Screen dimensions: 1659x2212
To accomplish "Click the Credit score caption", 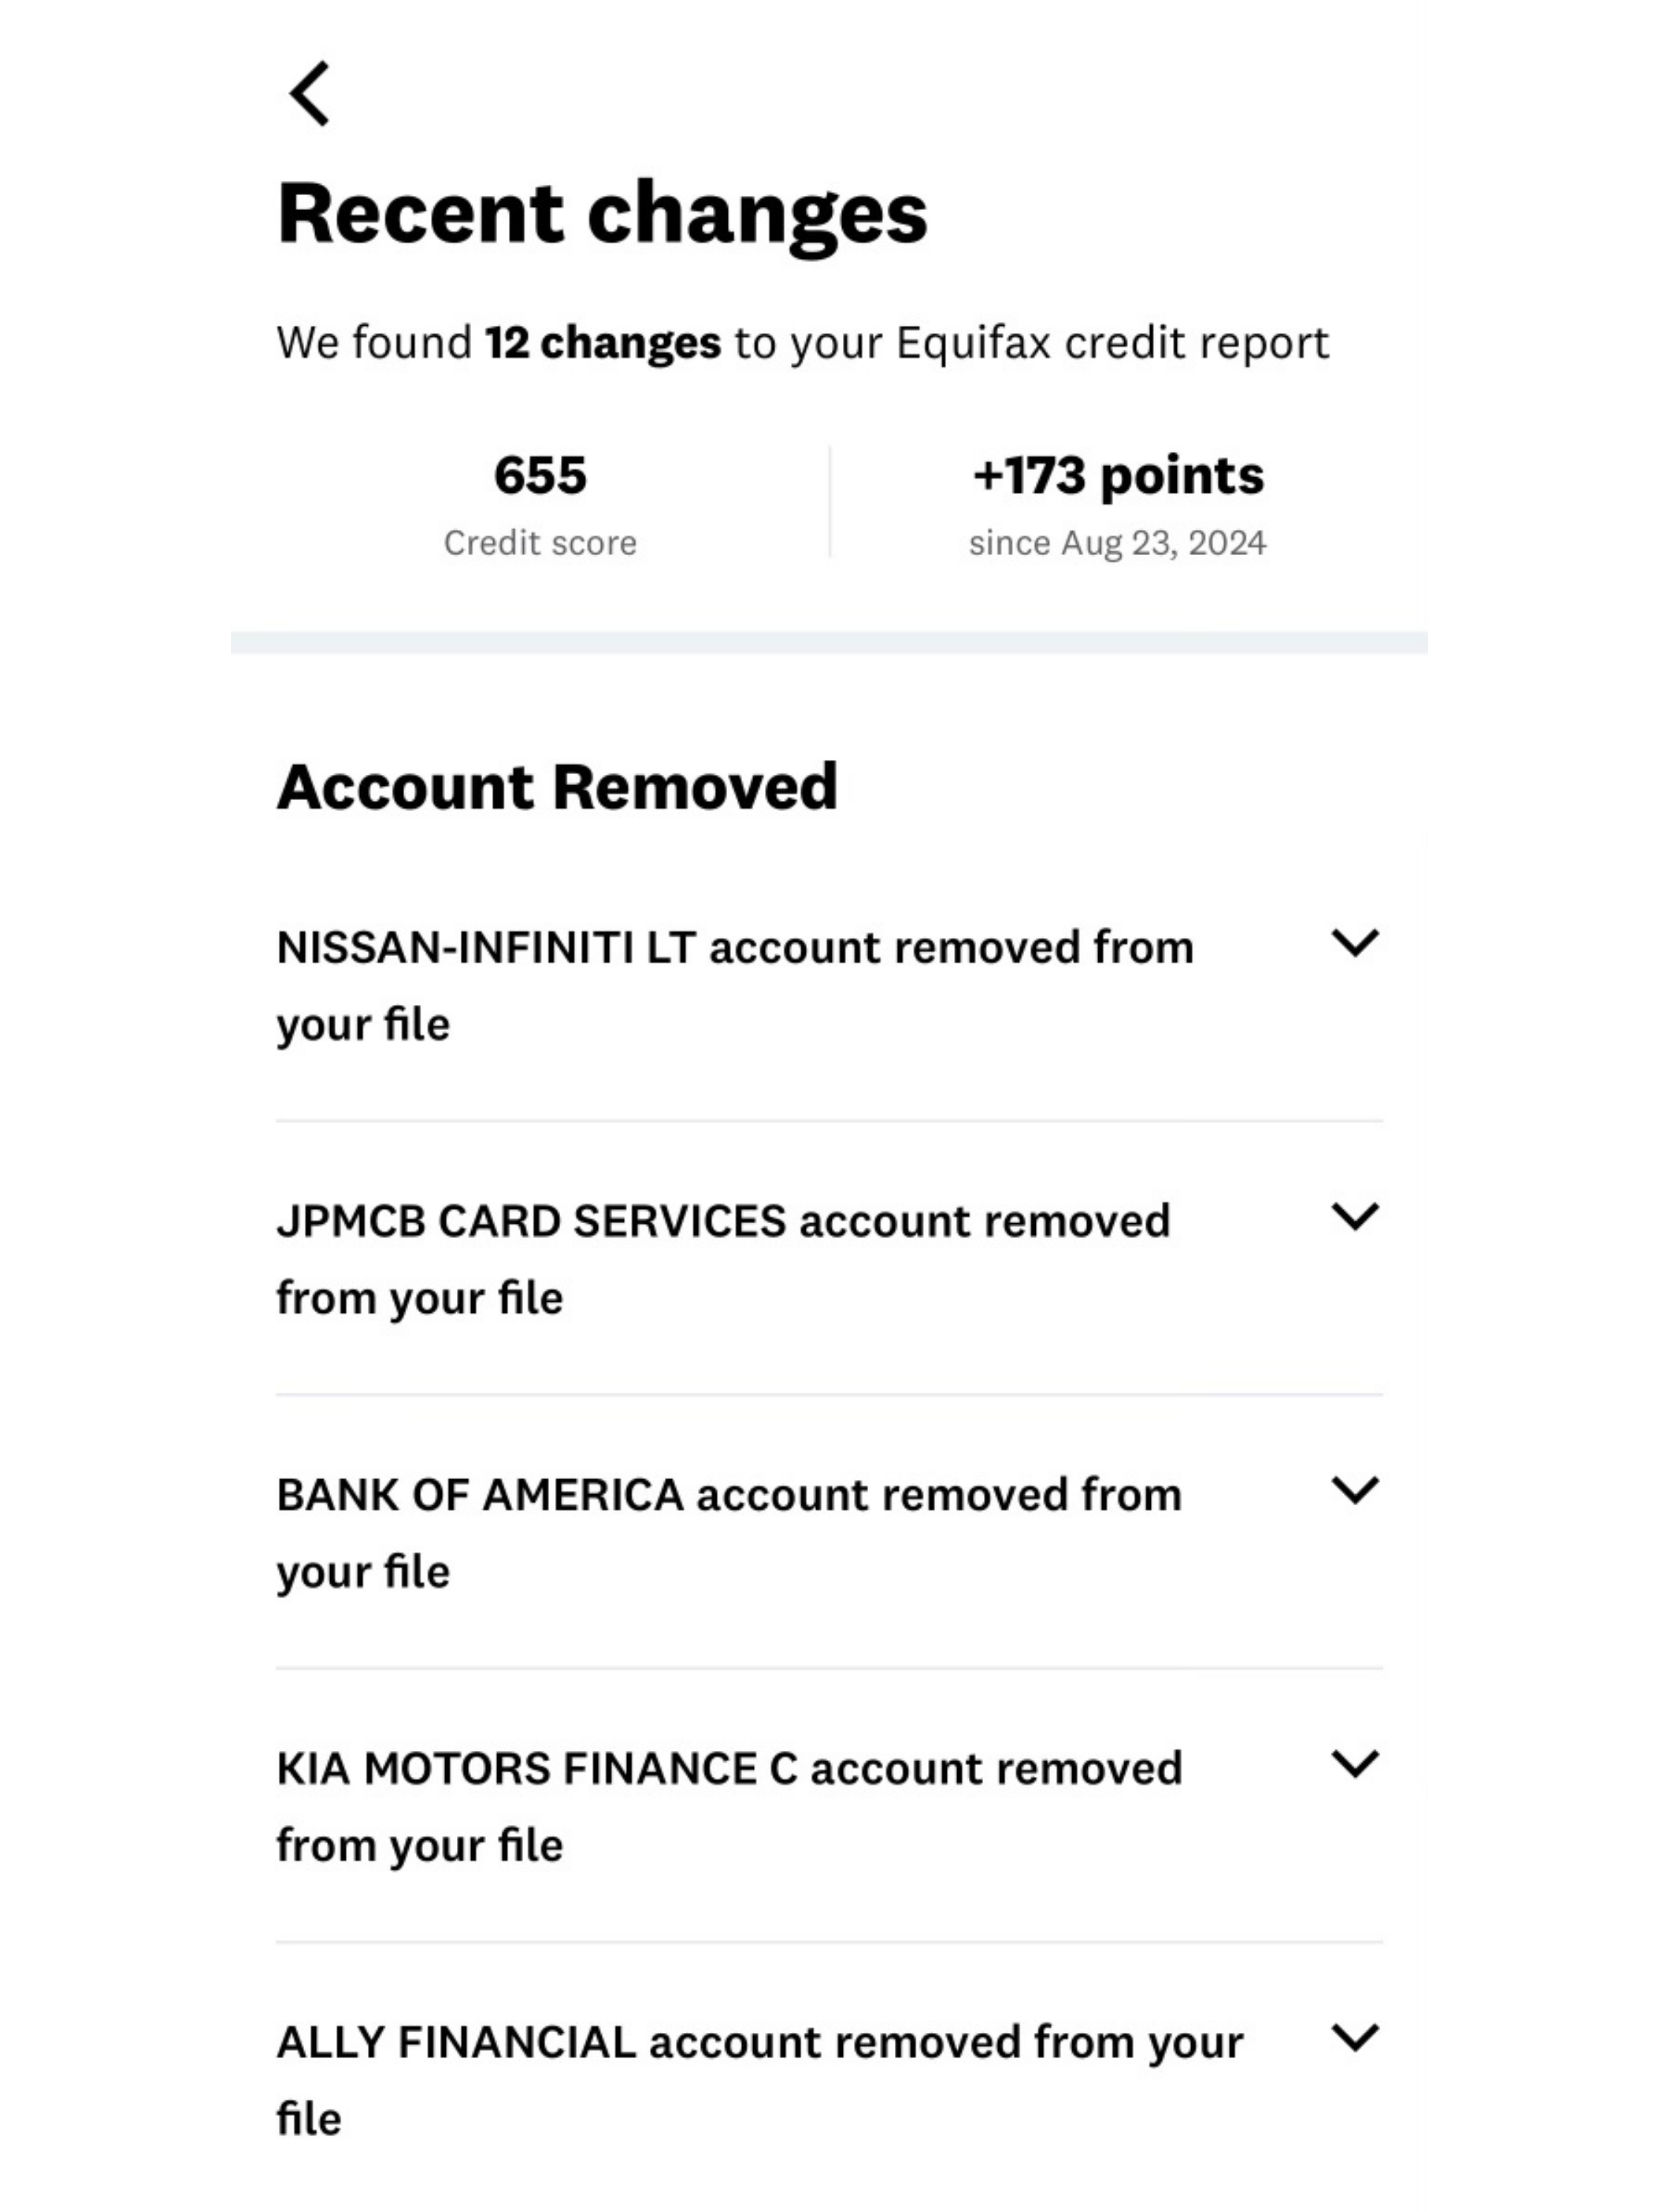I will click(x=540, y=543).
